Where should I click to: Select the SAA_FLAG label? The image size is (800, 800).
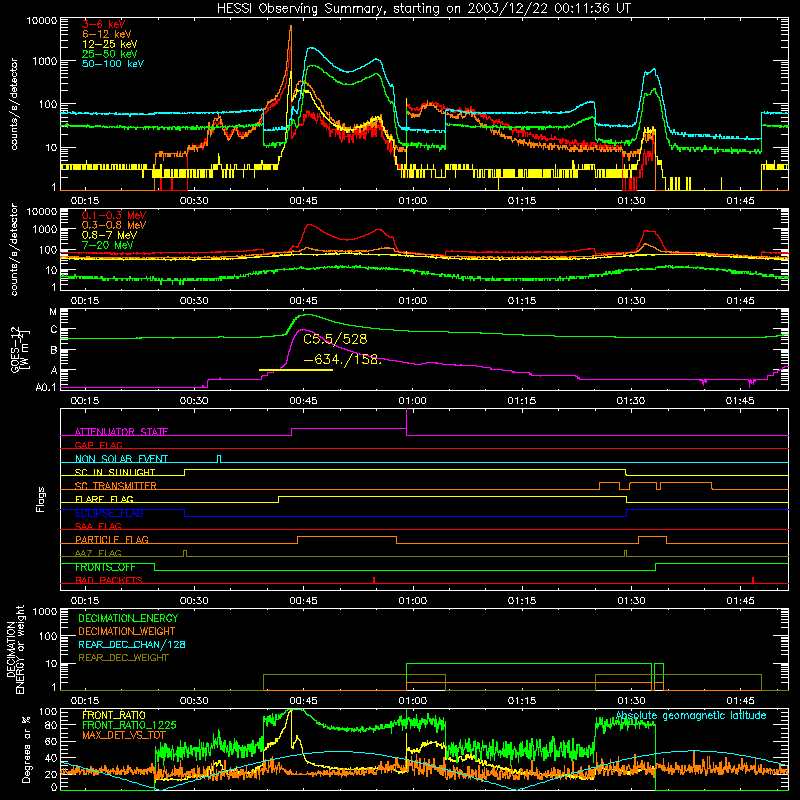click(98, 526)
